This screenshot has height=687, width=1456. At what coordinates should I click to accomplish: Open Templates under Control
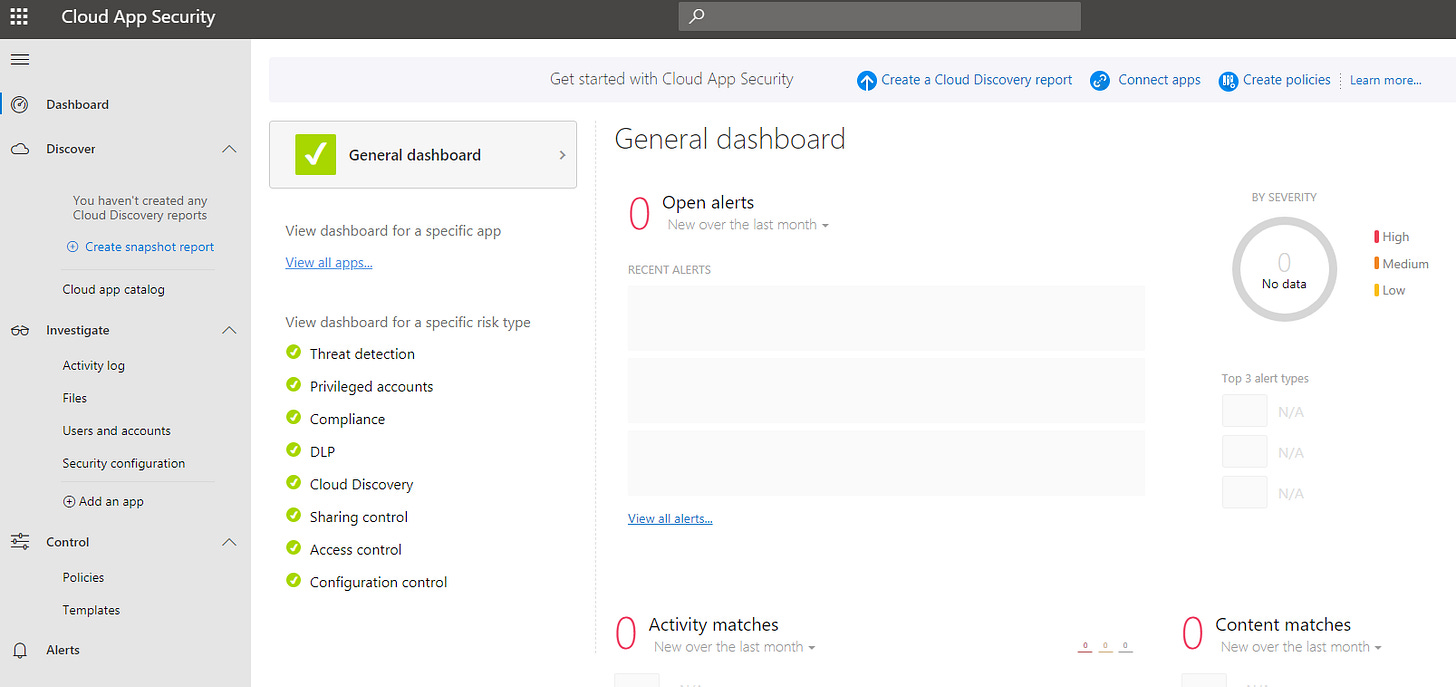click(x=91, y=610)
